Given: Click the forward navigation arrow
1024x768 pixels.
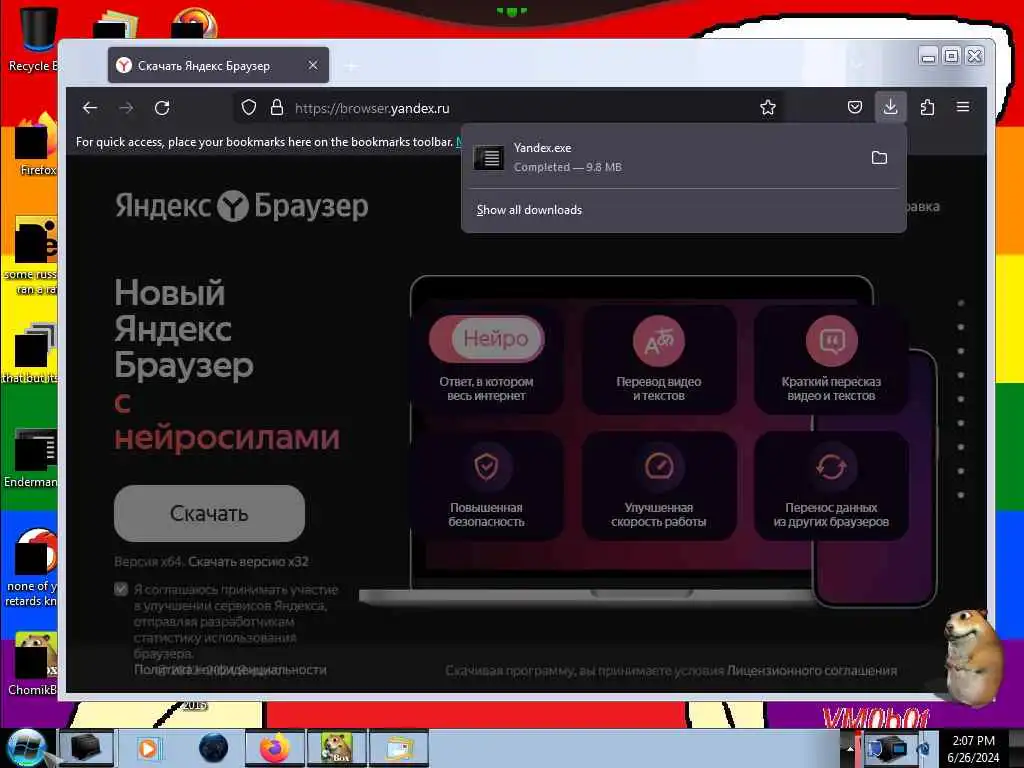Looking at the screenshot, I should point(126,108).
